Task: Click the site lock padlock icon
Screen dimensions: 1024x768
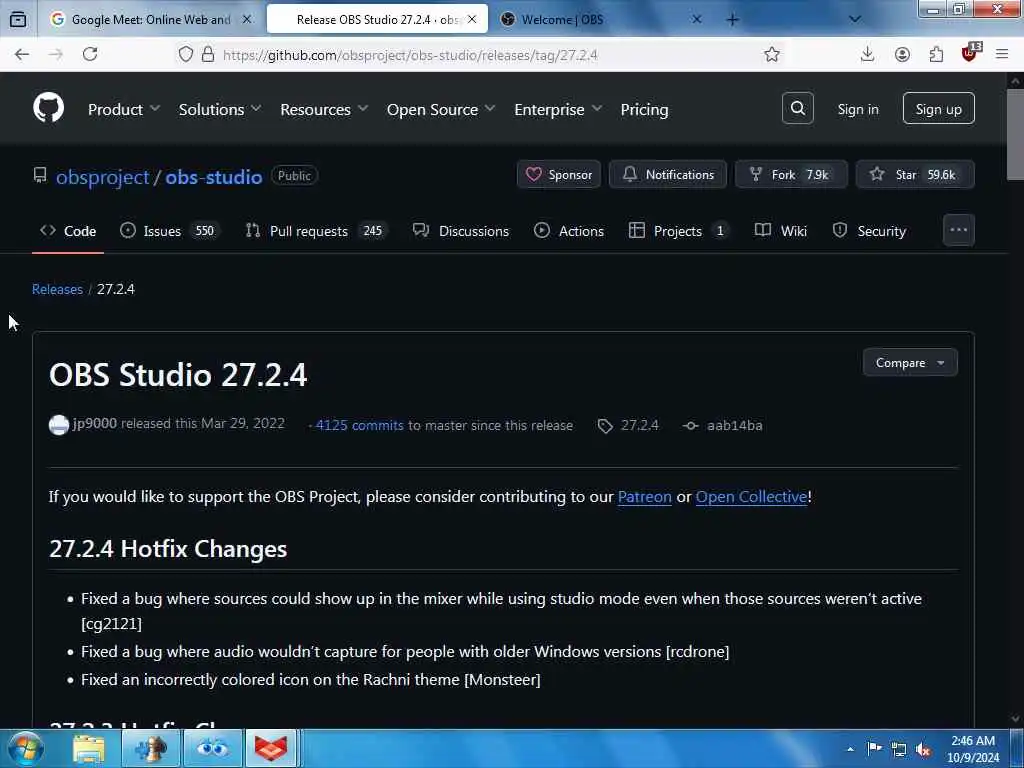Action: (x=208, y=55)
